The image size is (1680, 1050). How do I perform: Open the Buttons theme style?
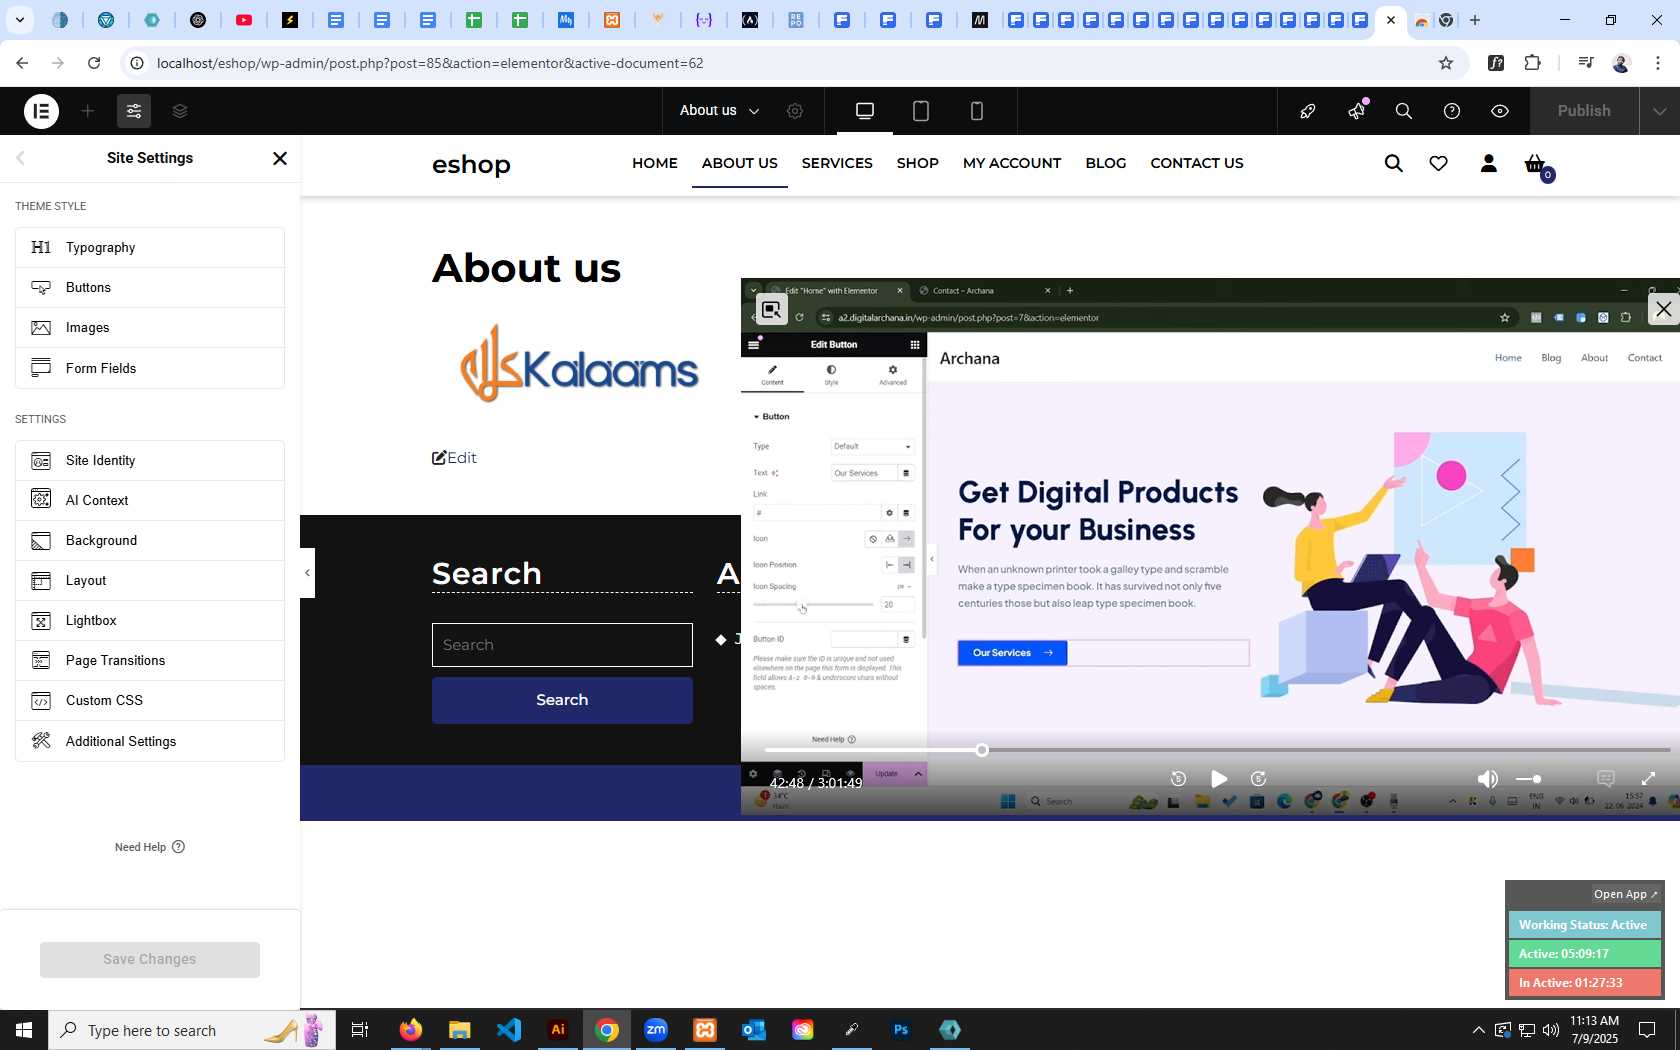[150, 287]
